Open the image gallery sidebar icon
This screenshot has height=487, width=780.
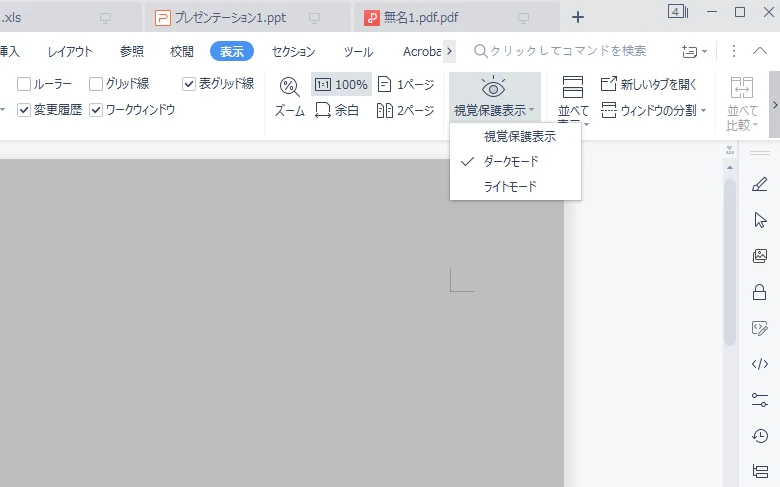point(760,256)
